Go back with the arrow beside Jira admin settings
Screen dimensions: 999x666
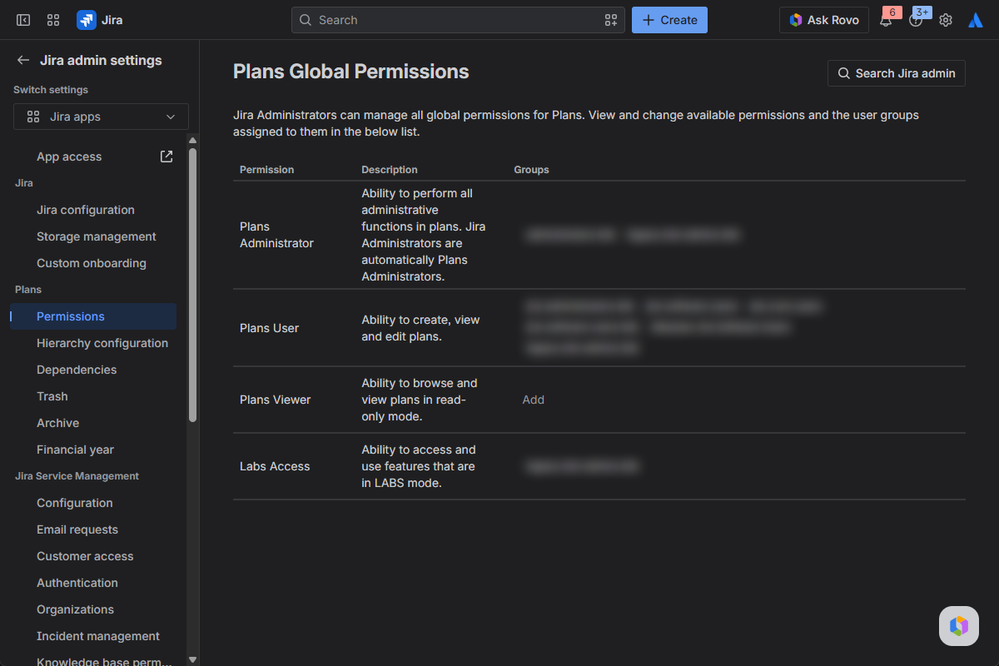point(23,60)
